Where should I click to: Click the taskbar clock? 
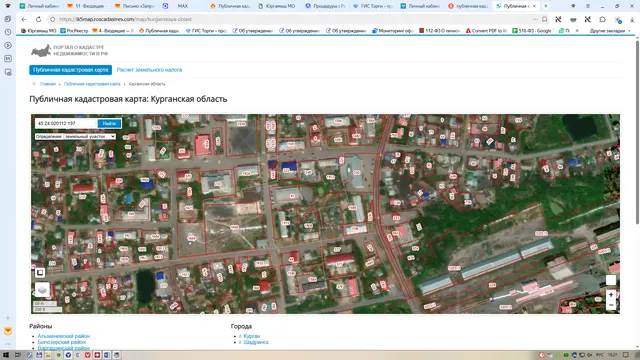613,355
